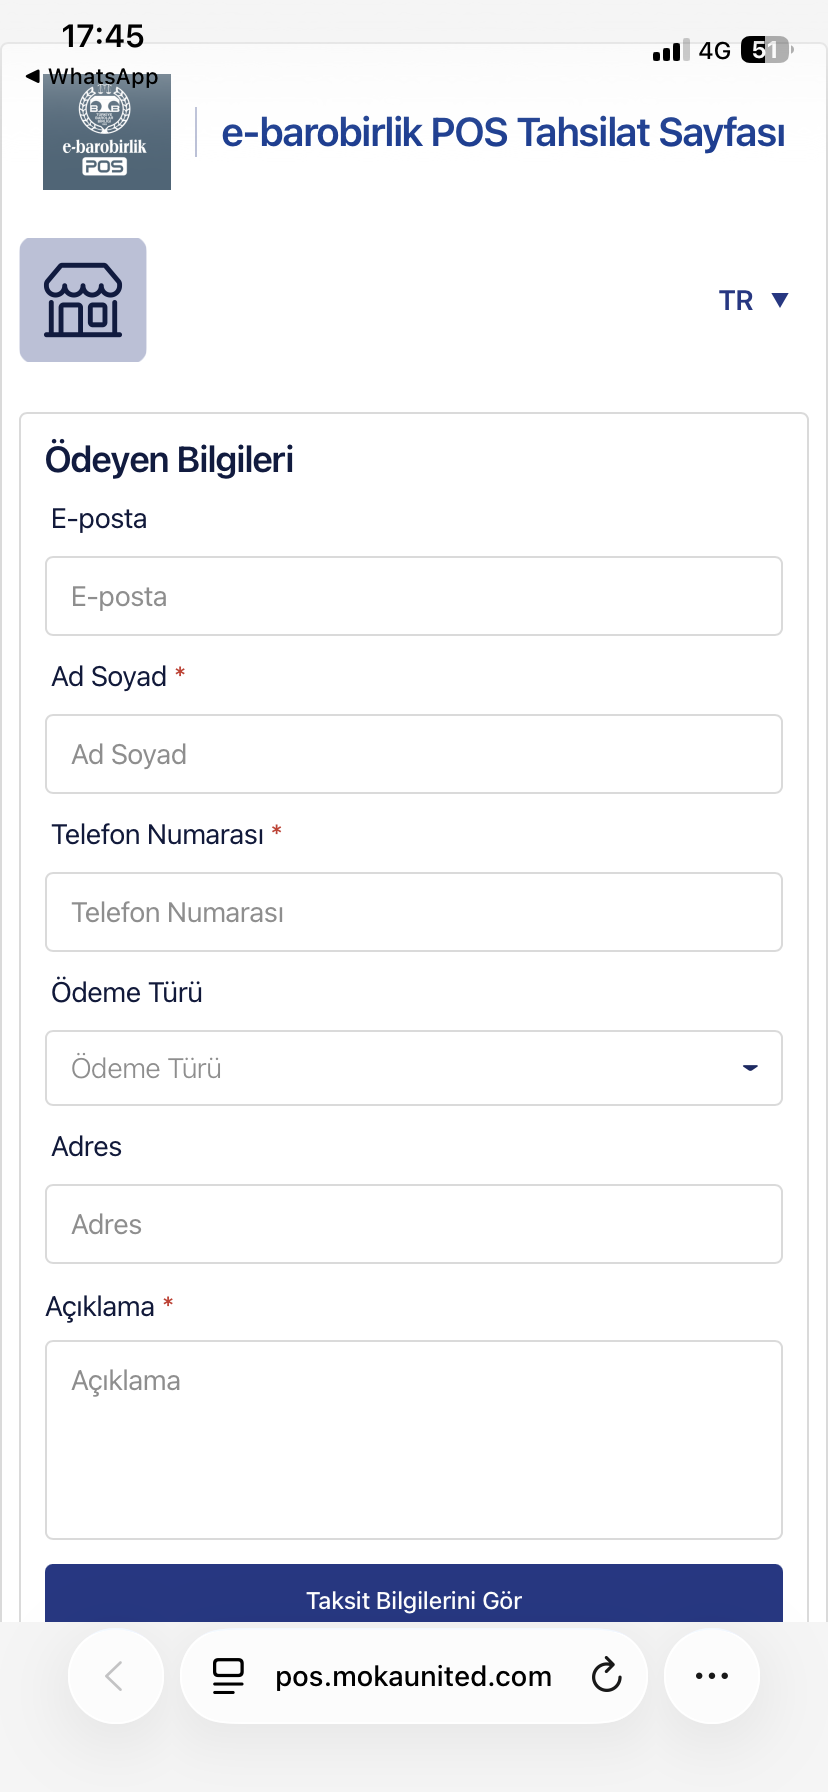The width and height of the screenshot is (828, 1792).
Task: Open the browser three-dots menu
Action: coord(712,1676)
